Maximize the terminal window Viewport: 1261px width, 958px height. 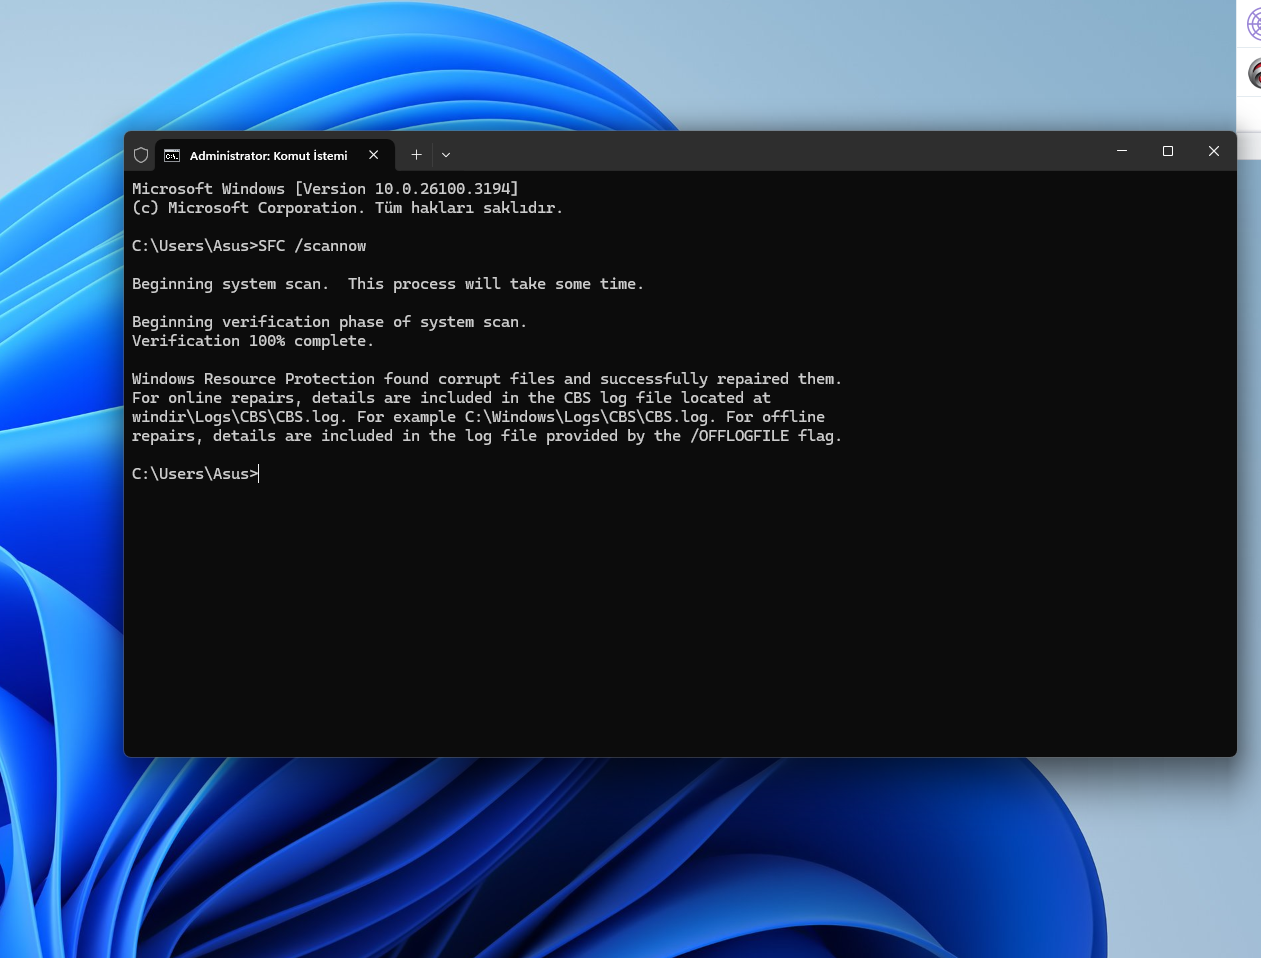pyautogui.click(x=1168, y=151)
